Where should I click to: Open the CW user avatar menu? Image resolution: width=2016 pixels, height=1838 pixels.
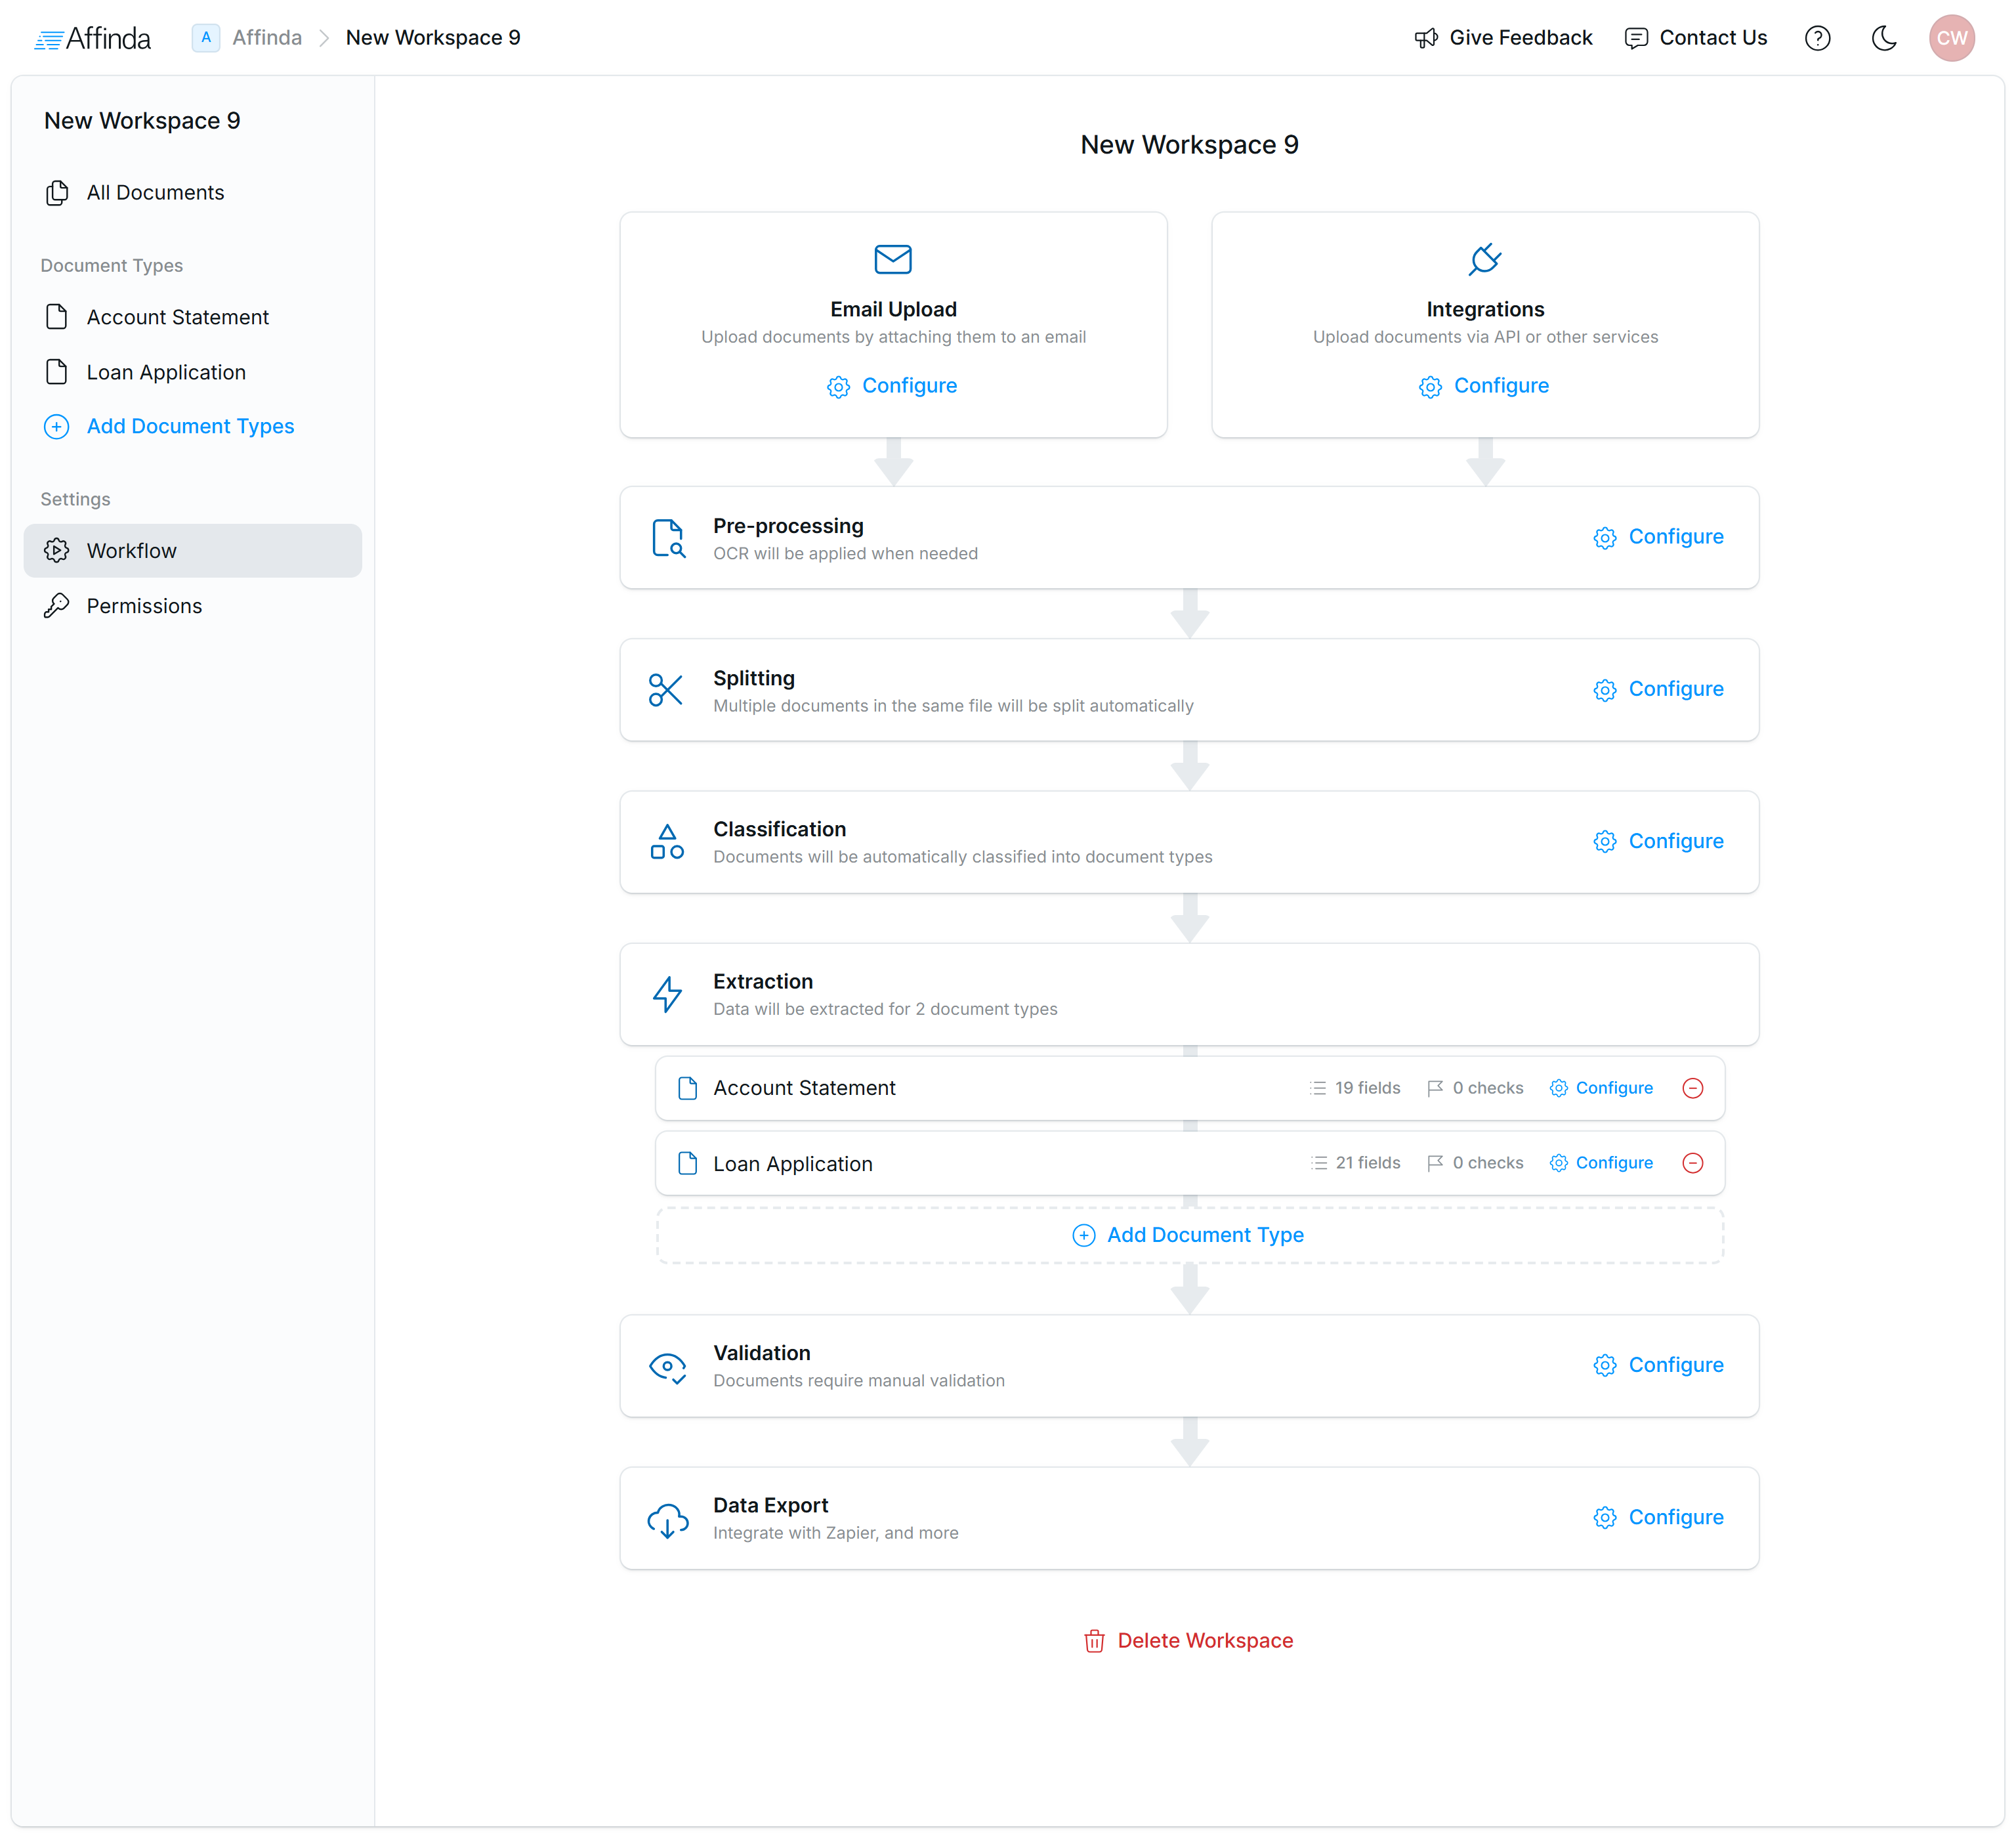coord(1951,38)
